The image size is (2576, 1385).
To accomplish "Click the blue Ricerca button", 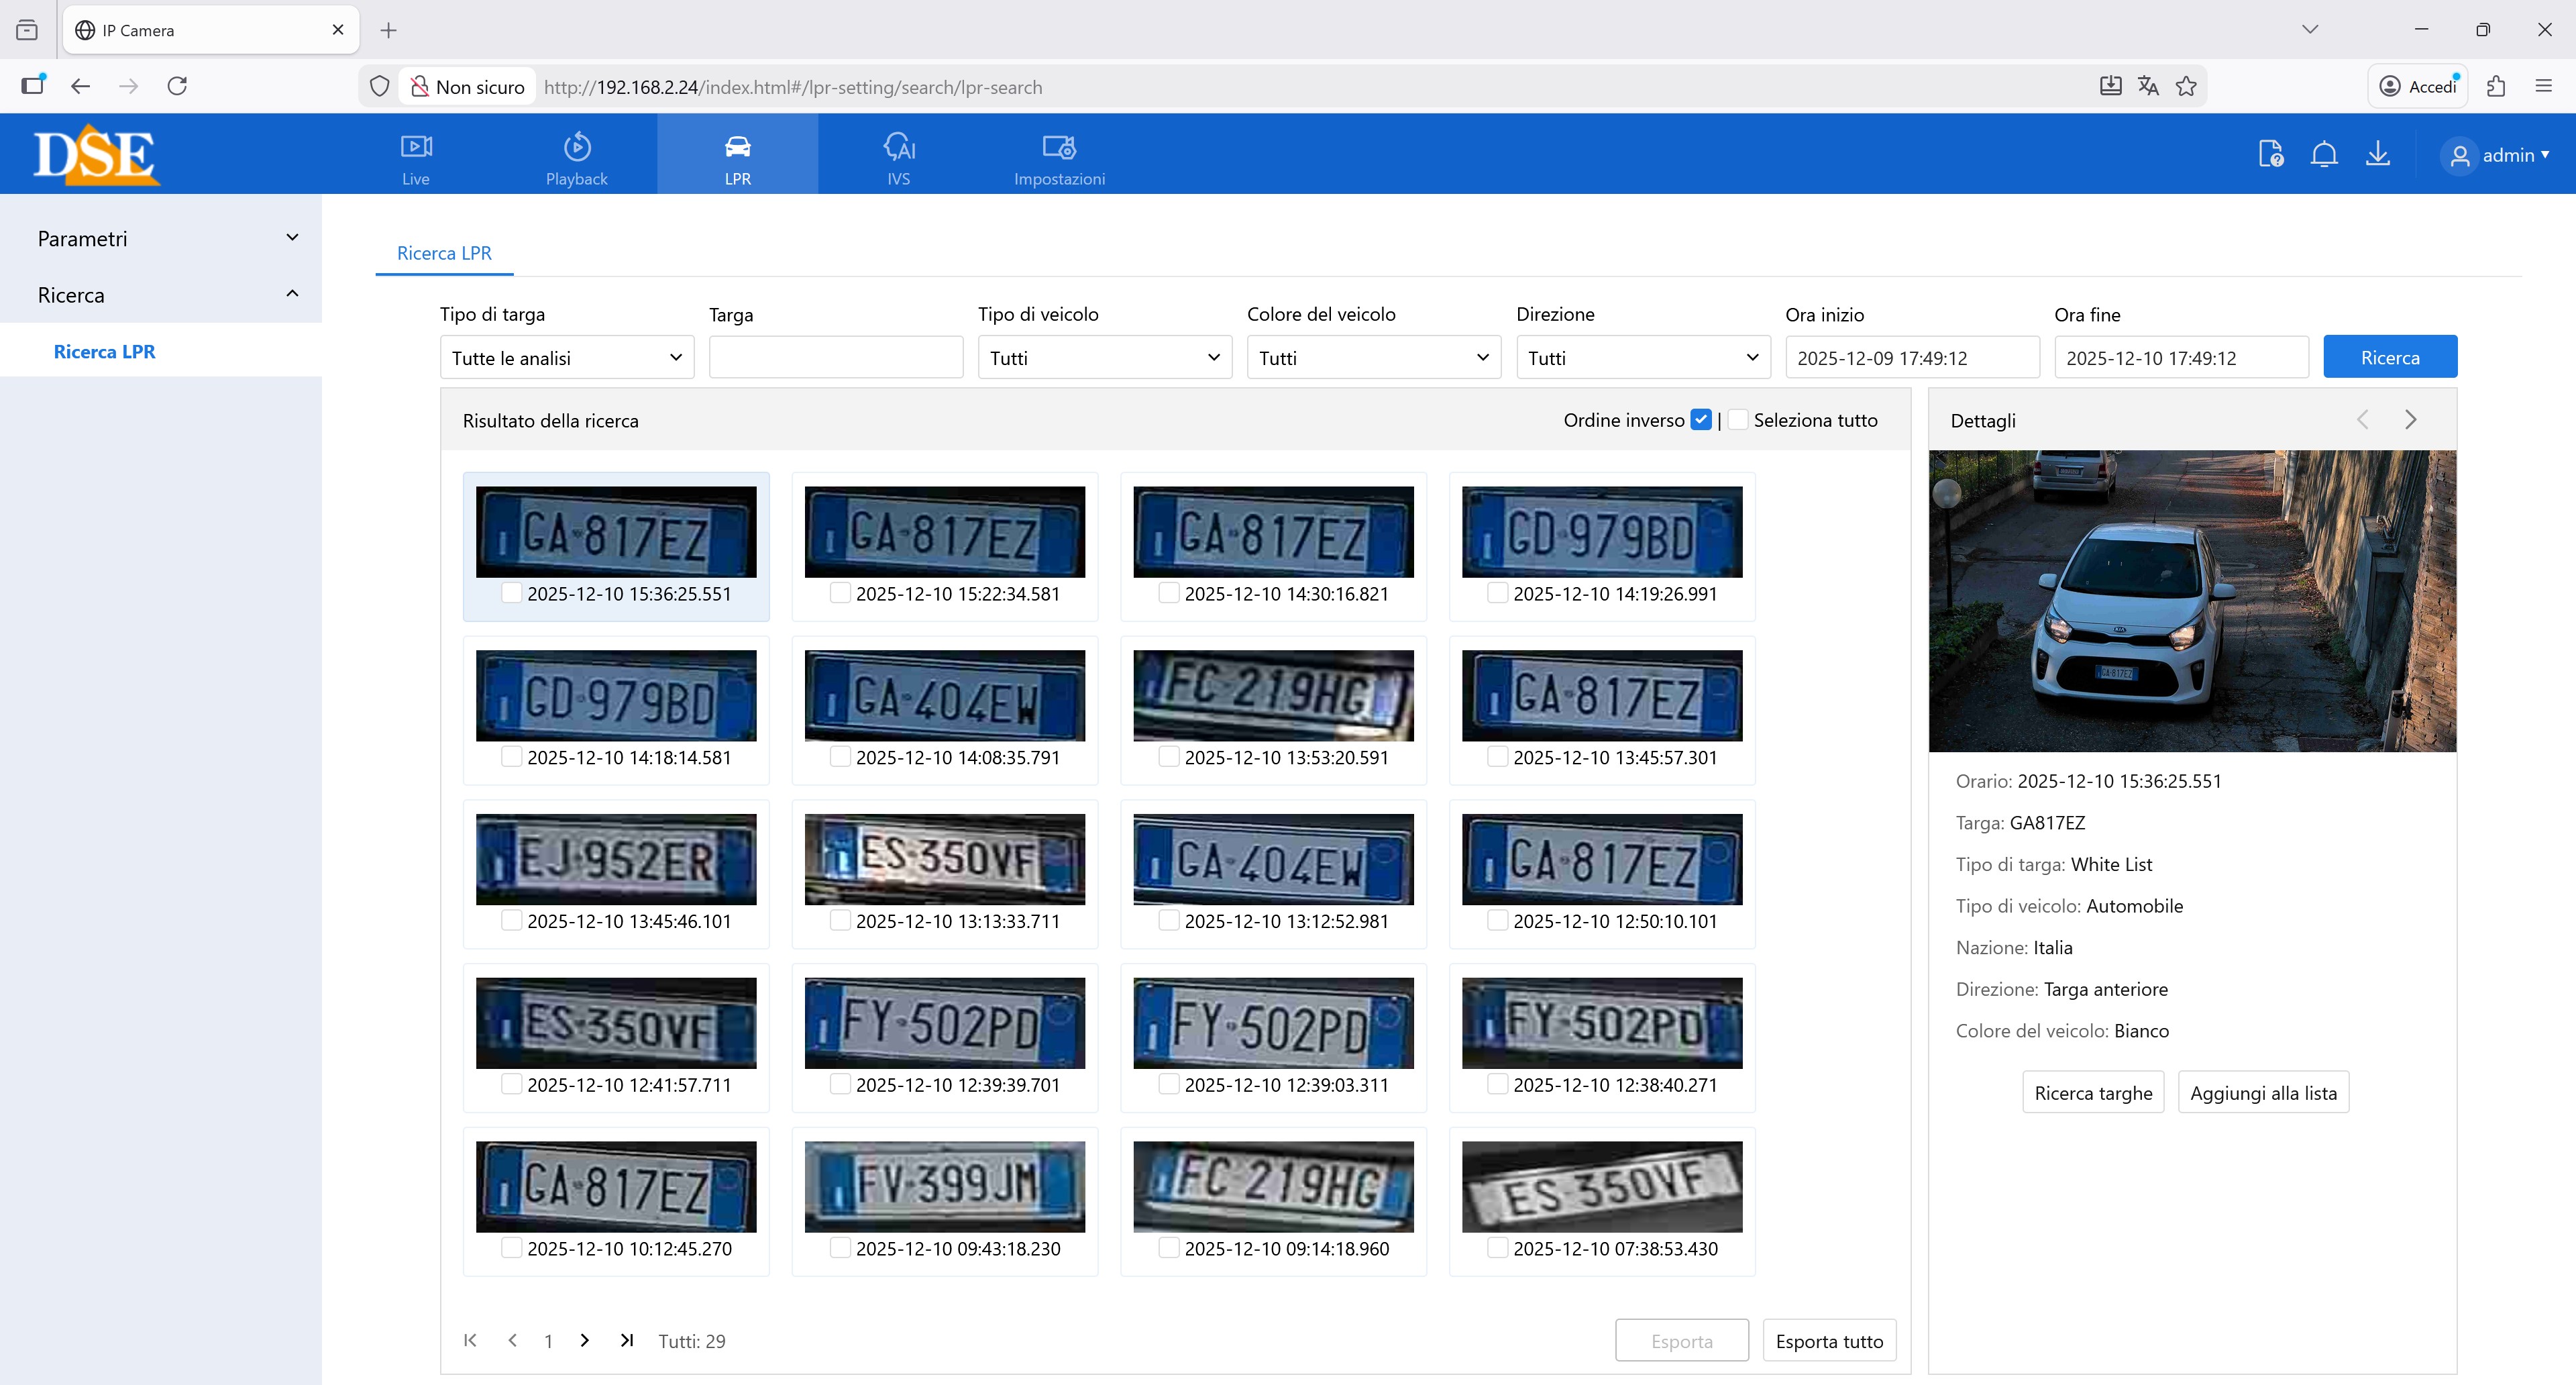I will point(2389,357).
